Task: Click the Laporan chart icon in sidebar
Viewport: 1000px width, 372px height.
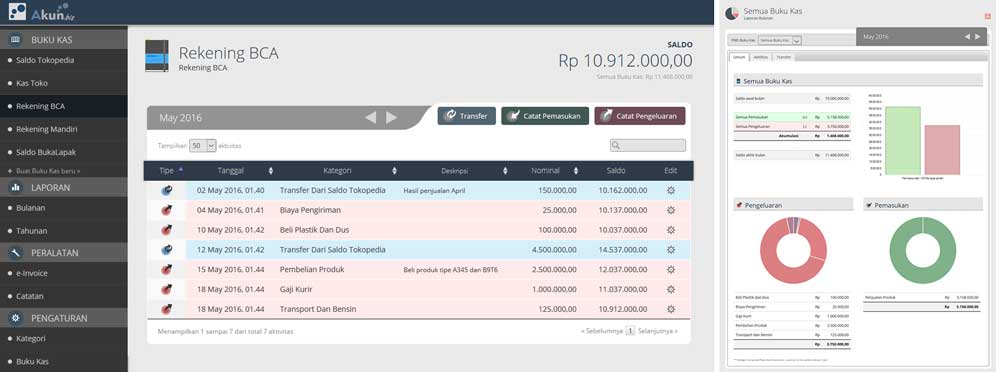Action: pyautogui.click(x=16, y=188)
